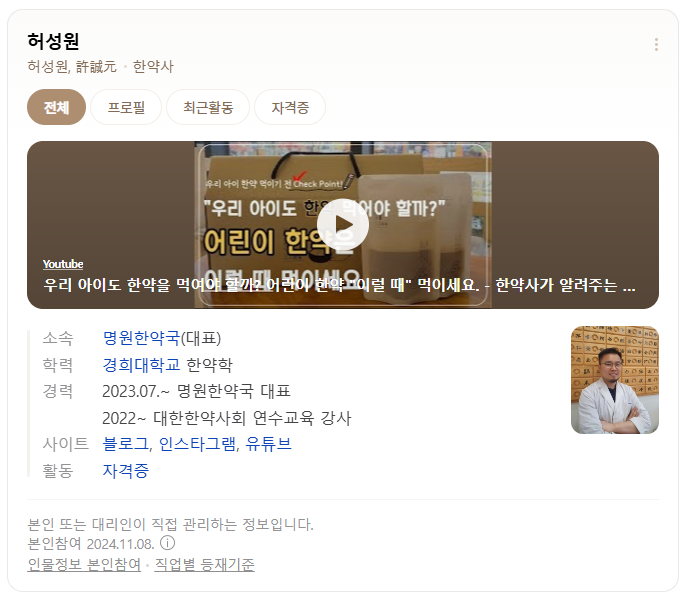Screen dimensions: 685x599
Task: Open the 인스타그램 link
Action: [x=197, y=444]
